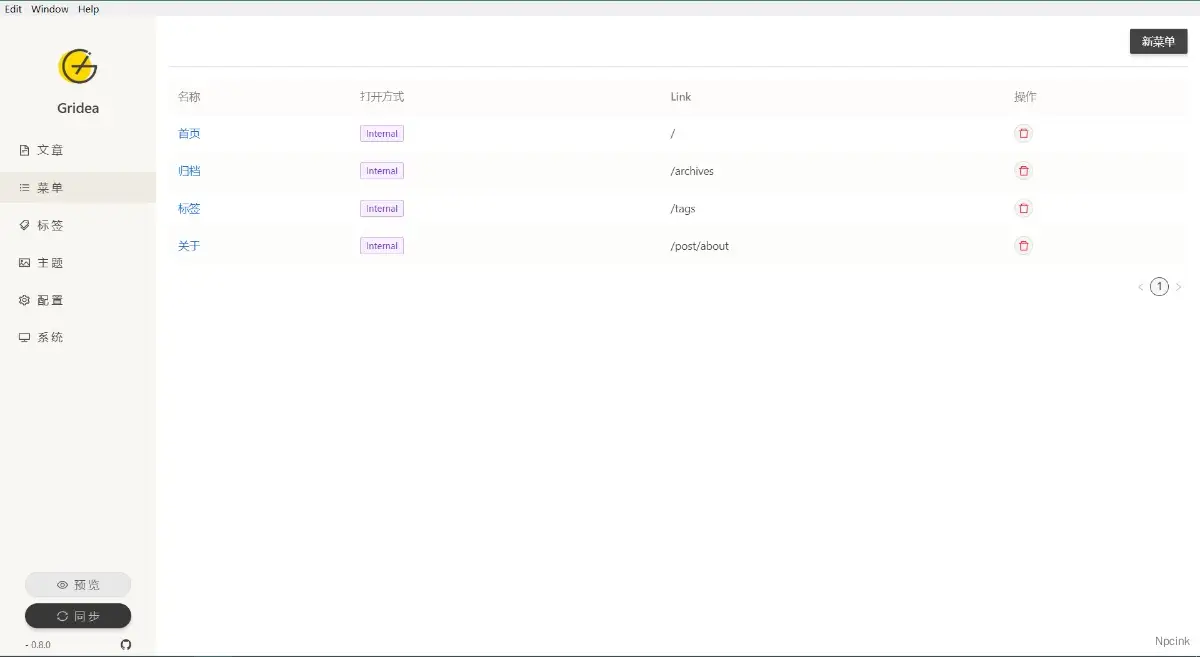Open the GitHub icon link
This screenshot has height=657, width=1200.
pos(126,644)
